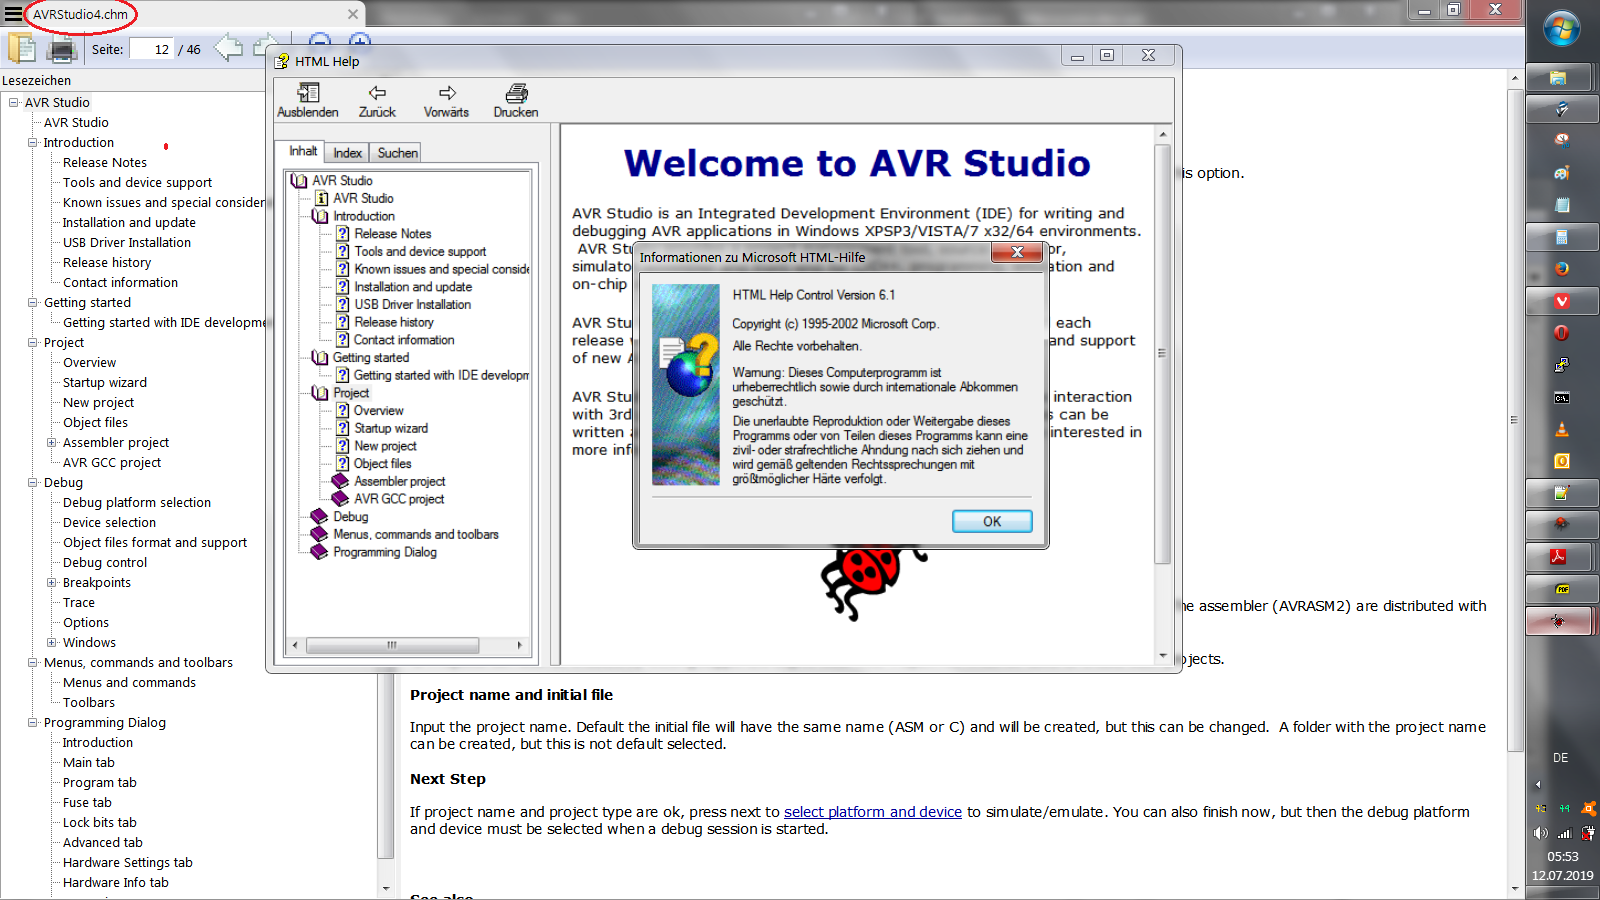The width and height of the screenshot is (1600, 900).
Task: Click Vorwärts forward arrow in HTML Help
Action: [x=446, y=101]
